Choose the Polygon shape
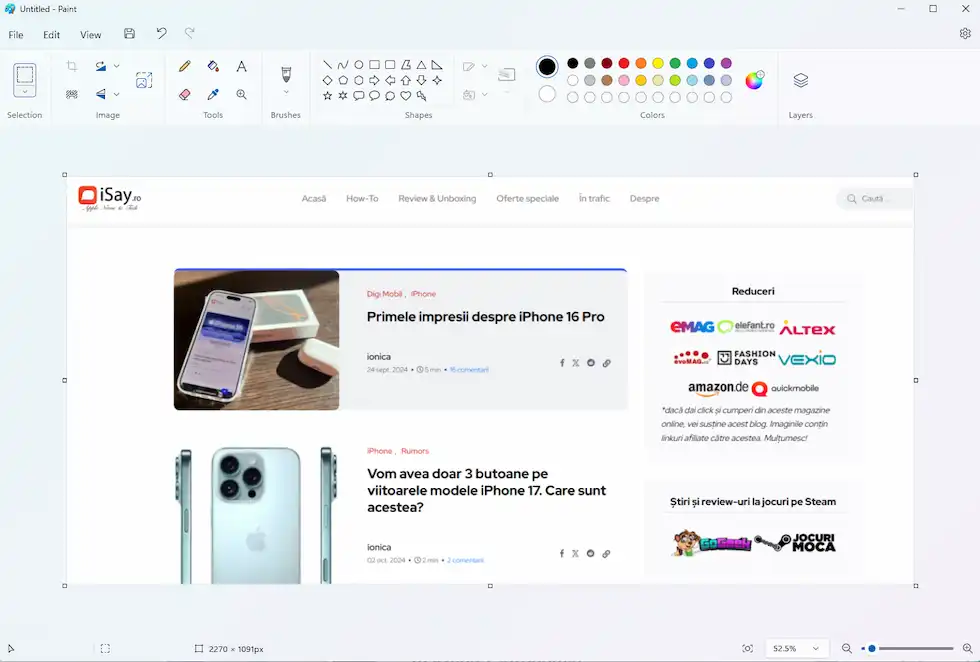 406,64
